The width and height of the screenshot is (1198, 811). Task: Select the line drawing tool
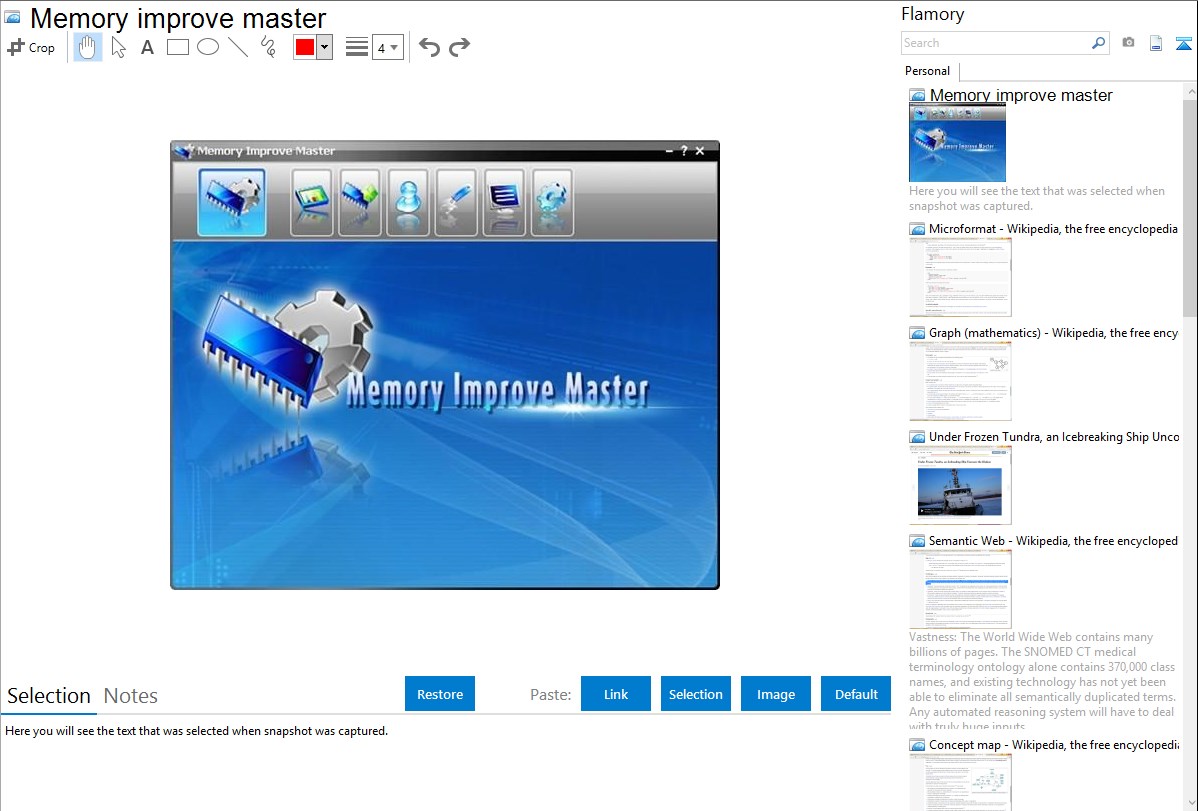pos(238,47)
